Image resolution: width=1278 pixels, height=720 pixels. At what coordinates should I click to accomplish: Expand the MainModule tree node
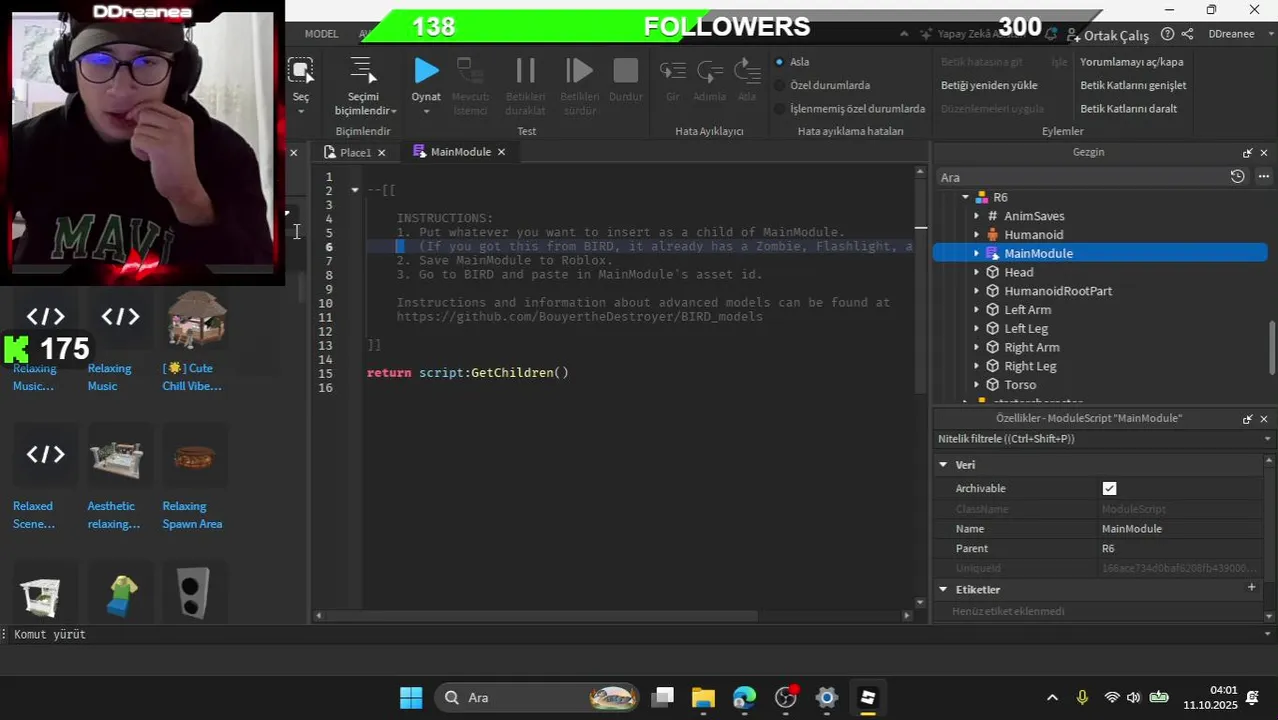(x=977, y=254)
